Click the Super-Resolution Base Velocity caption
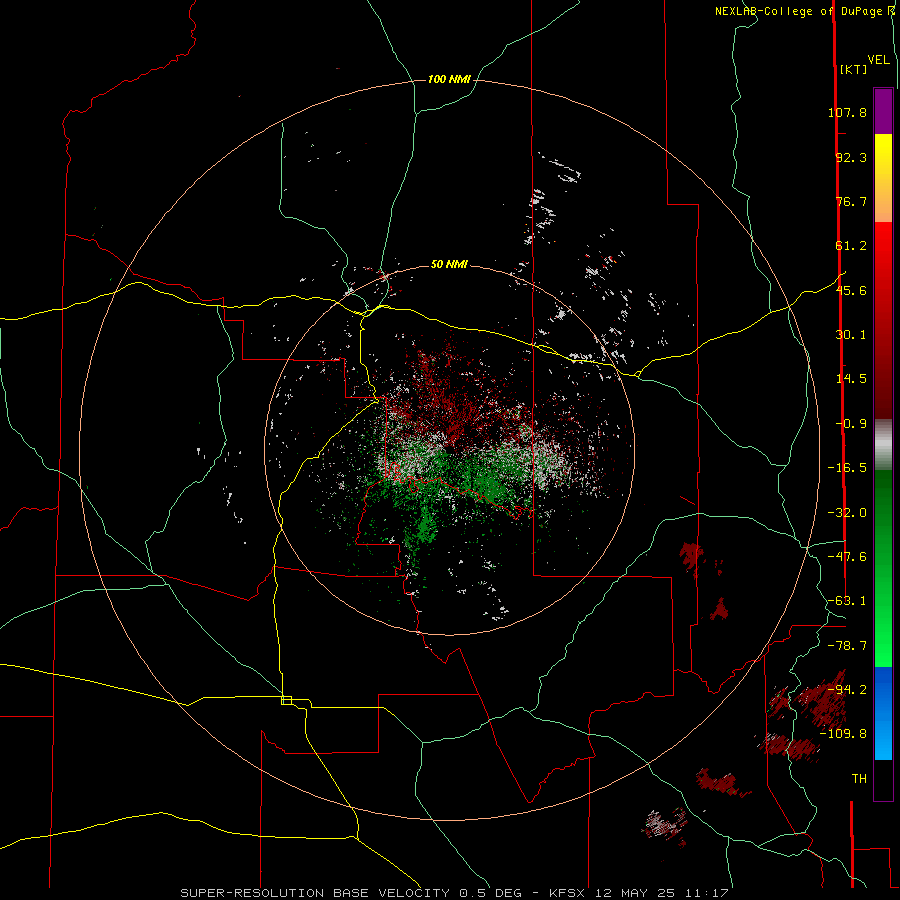The width and height of the screenshot is (900, 900). coord(454,893)
